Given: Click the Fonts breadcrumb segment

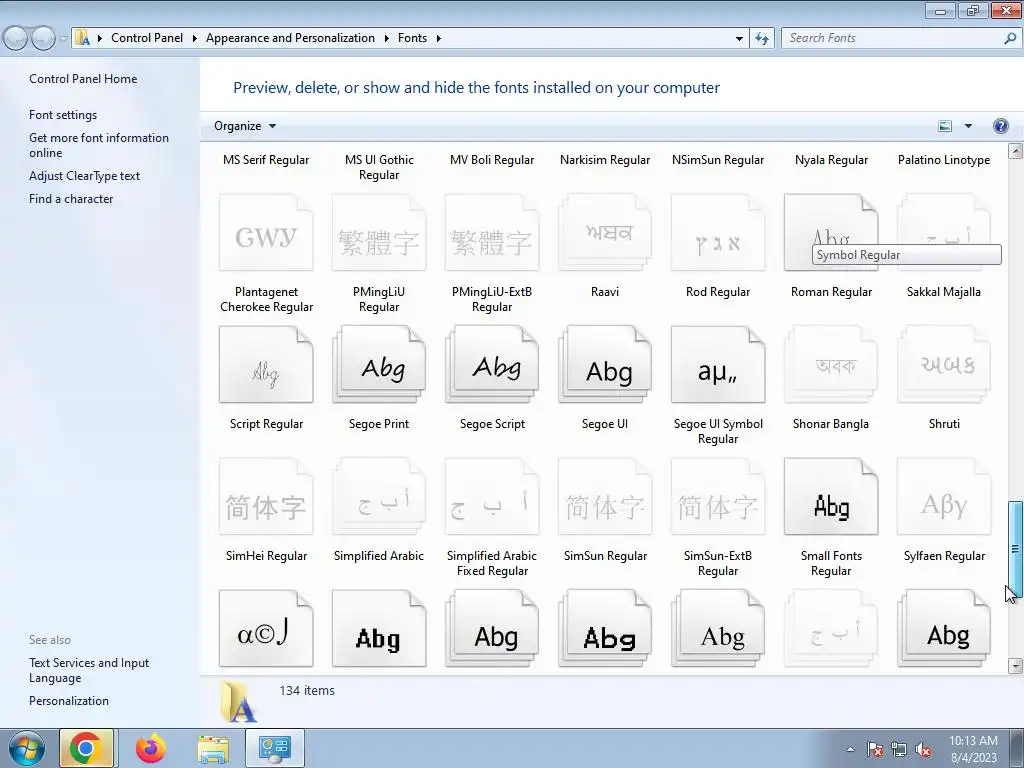Looking at the screenshot, I should 412,38.
